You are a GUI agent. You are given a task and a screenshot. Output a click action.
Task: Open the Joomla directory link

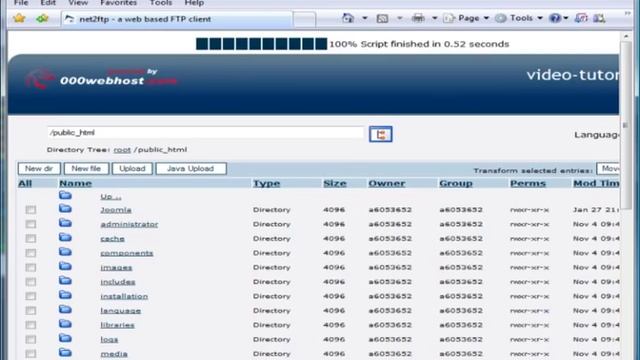pos(116,210)
